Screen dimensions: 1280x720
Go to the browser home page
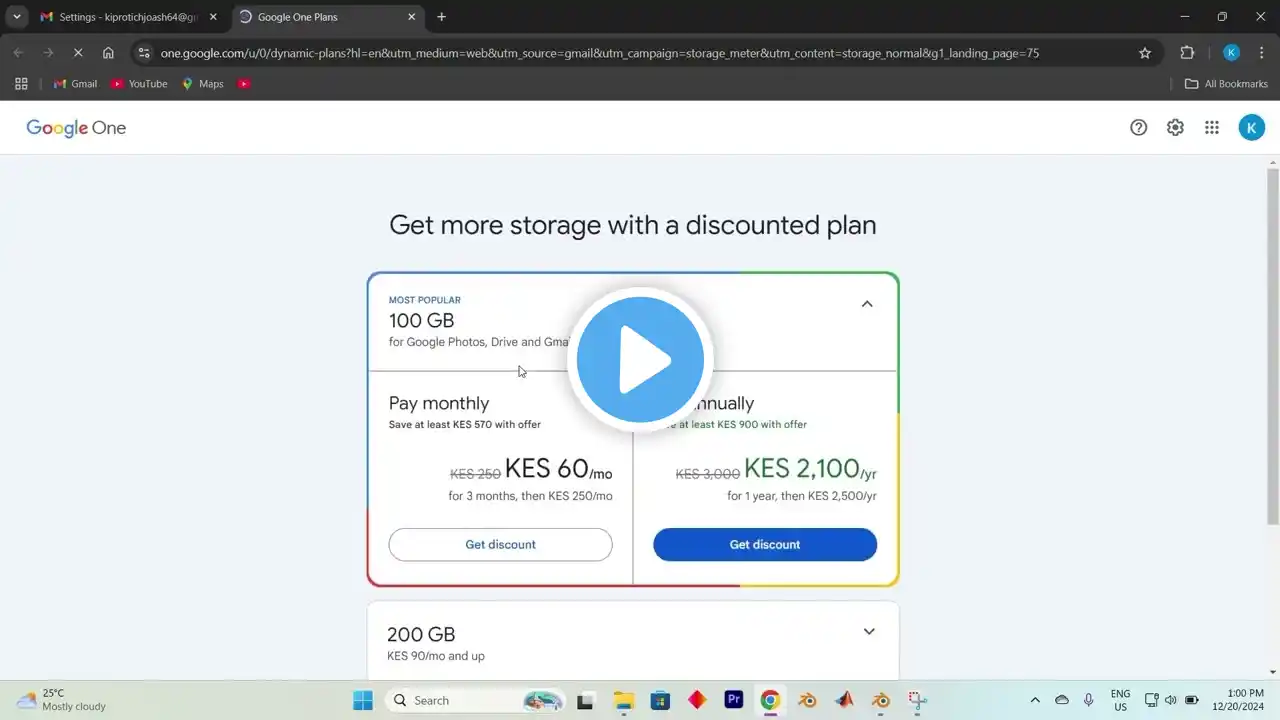pyautogui.click(x=108, y=53)
